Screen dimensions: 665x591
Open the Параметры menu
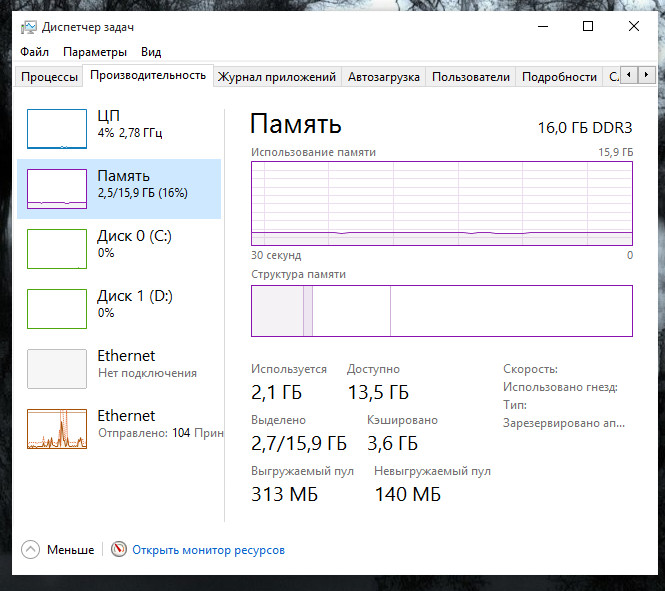(x=95, y=52)
